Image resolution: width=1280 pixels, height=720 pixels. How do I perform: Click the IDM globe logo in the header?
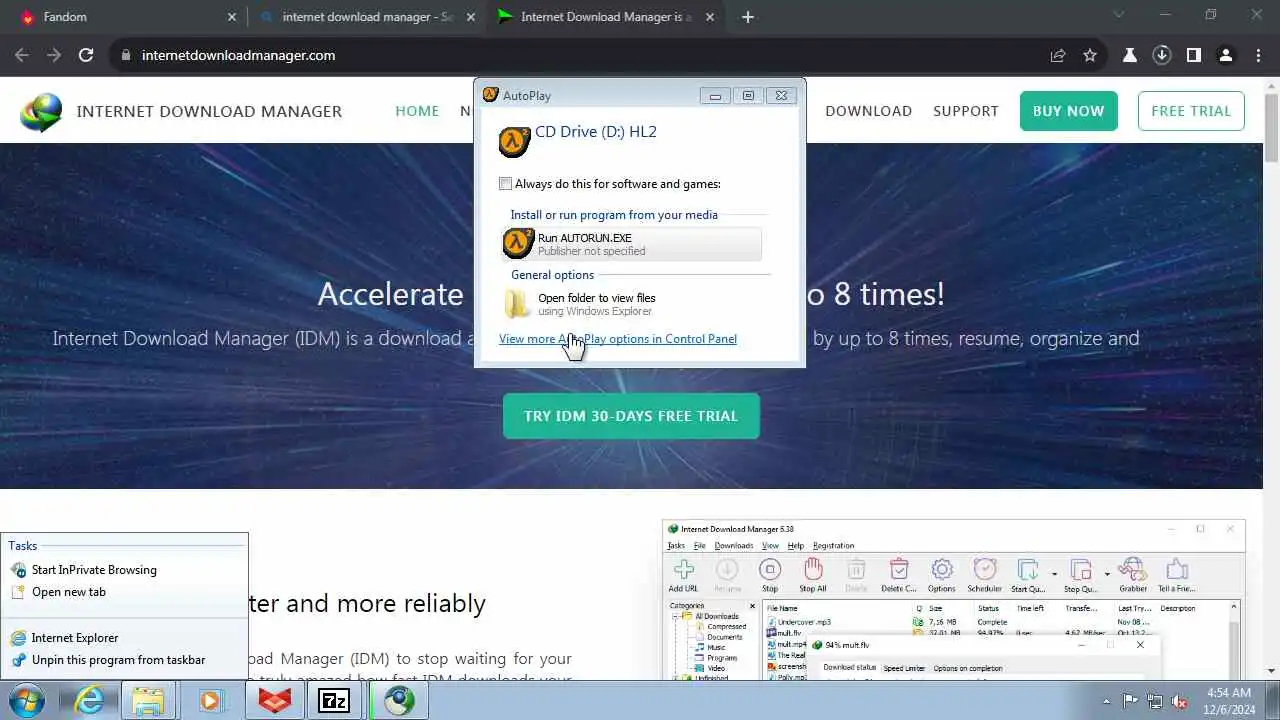point(41,111)
